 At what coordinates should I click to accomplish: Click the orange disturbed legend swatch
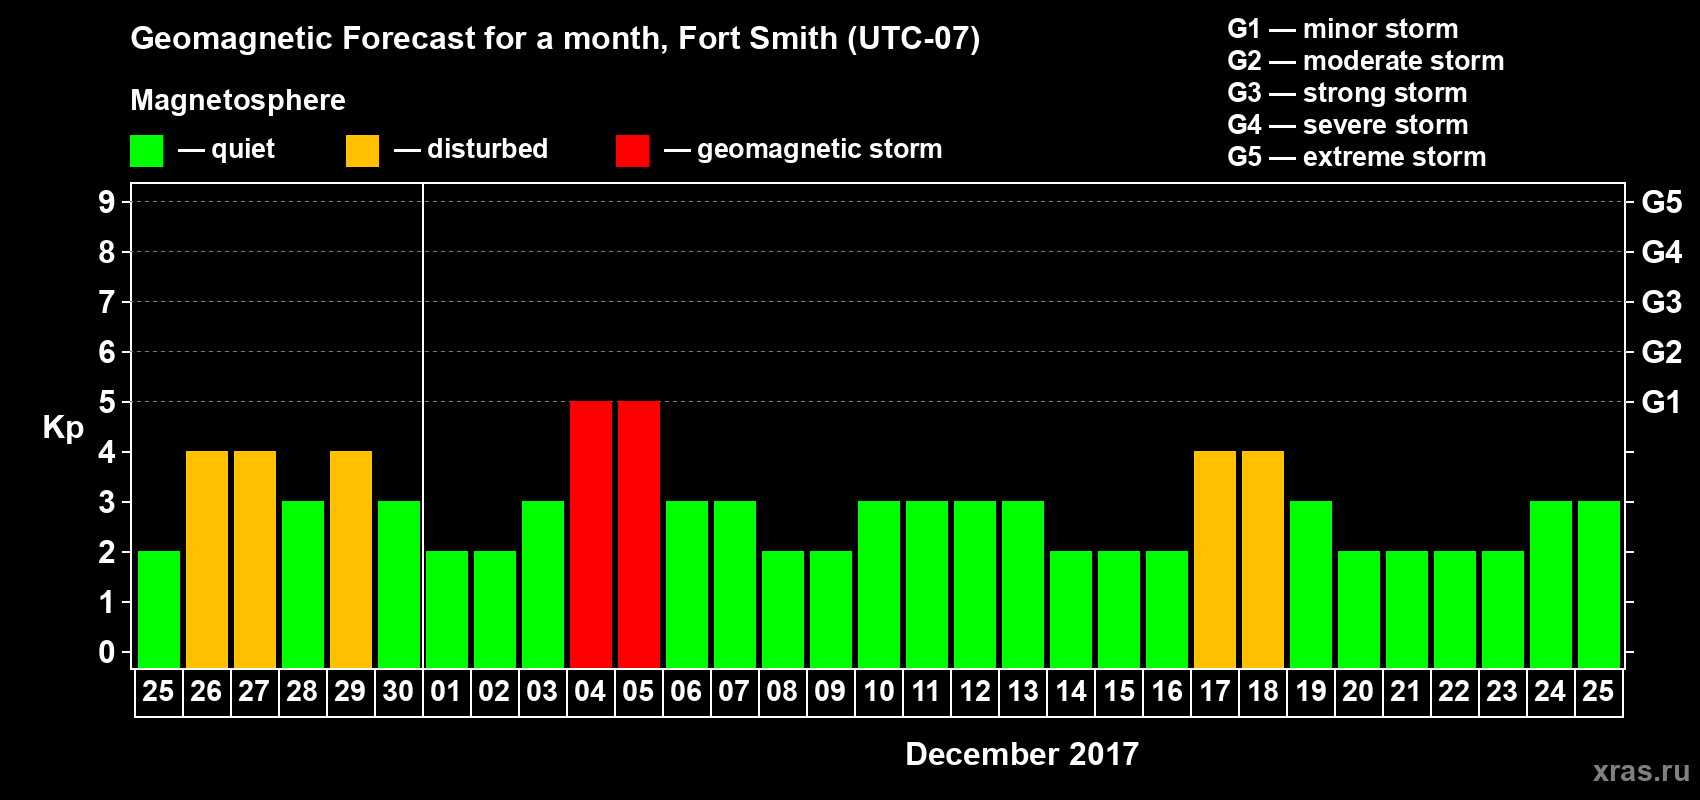pyautogui.click(x=362, y=151)
